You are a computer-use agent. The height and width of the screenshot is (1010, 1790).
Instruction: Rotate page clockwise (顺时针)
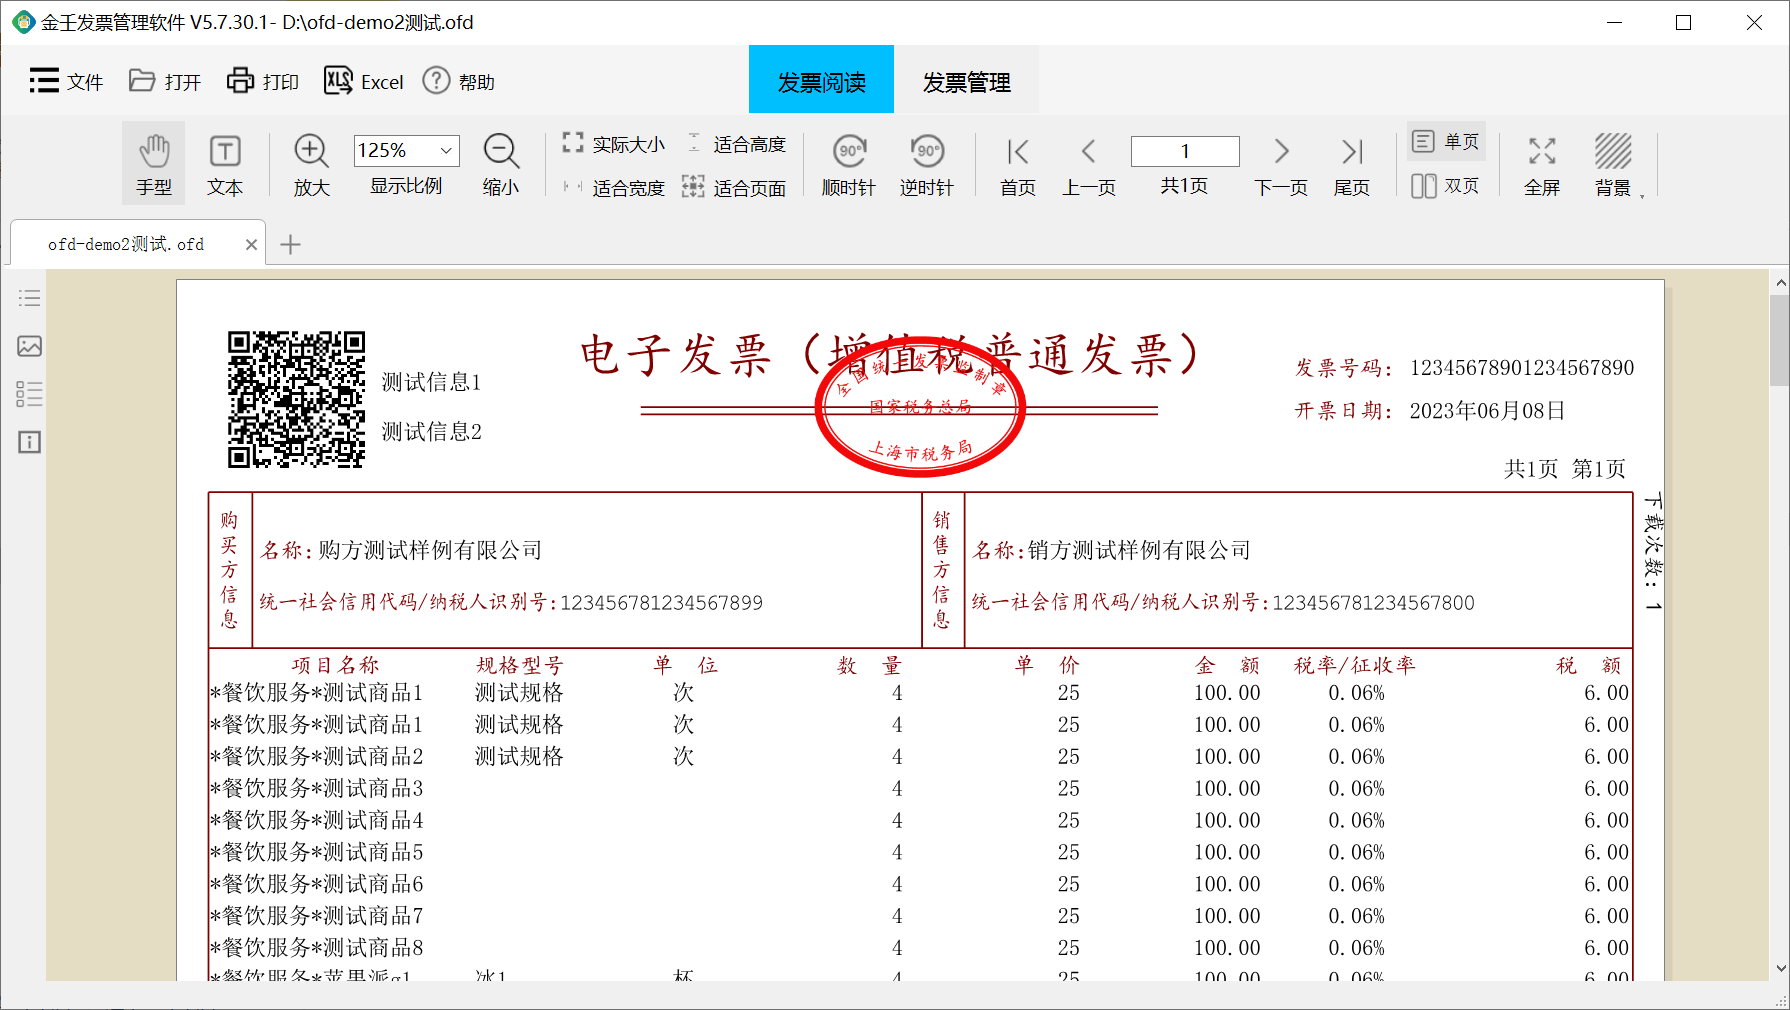tap(849, 163)
